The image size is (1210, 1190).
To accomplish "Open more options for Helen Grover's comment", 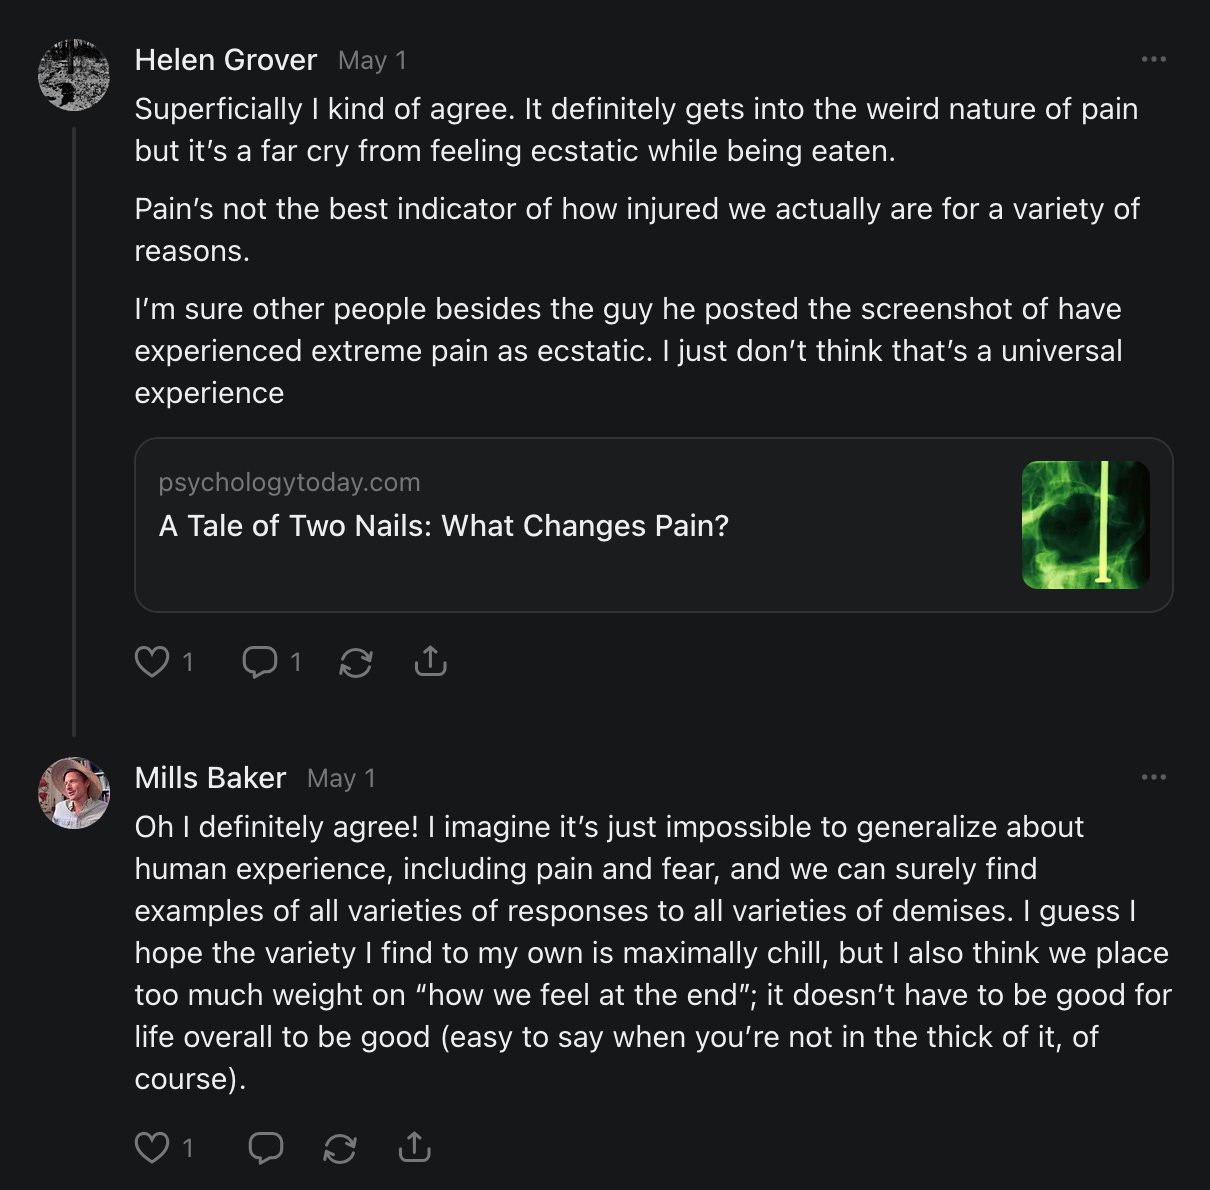I will [x=1153, y=60].
